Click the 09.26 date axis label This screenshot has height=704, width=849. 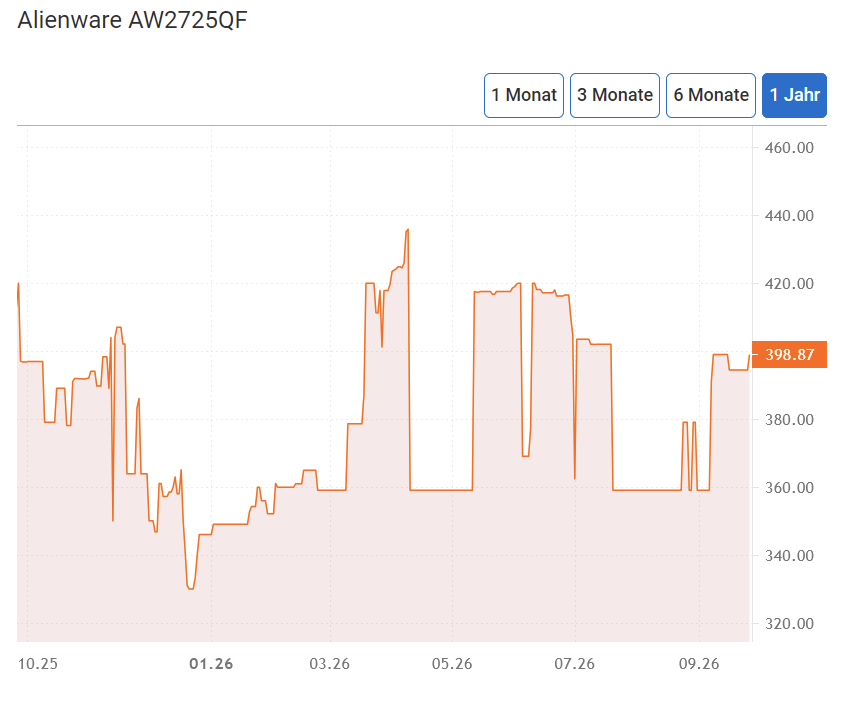699,664
